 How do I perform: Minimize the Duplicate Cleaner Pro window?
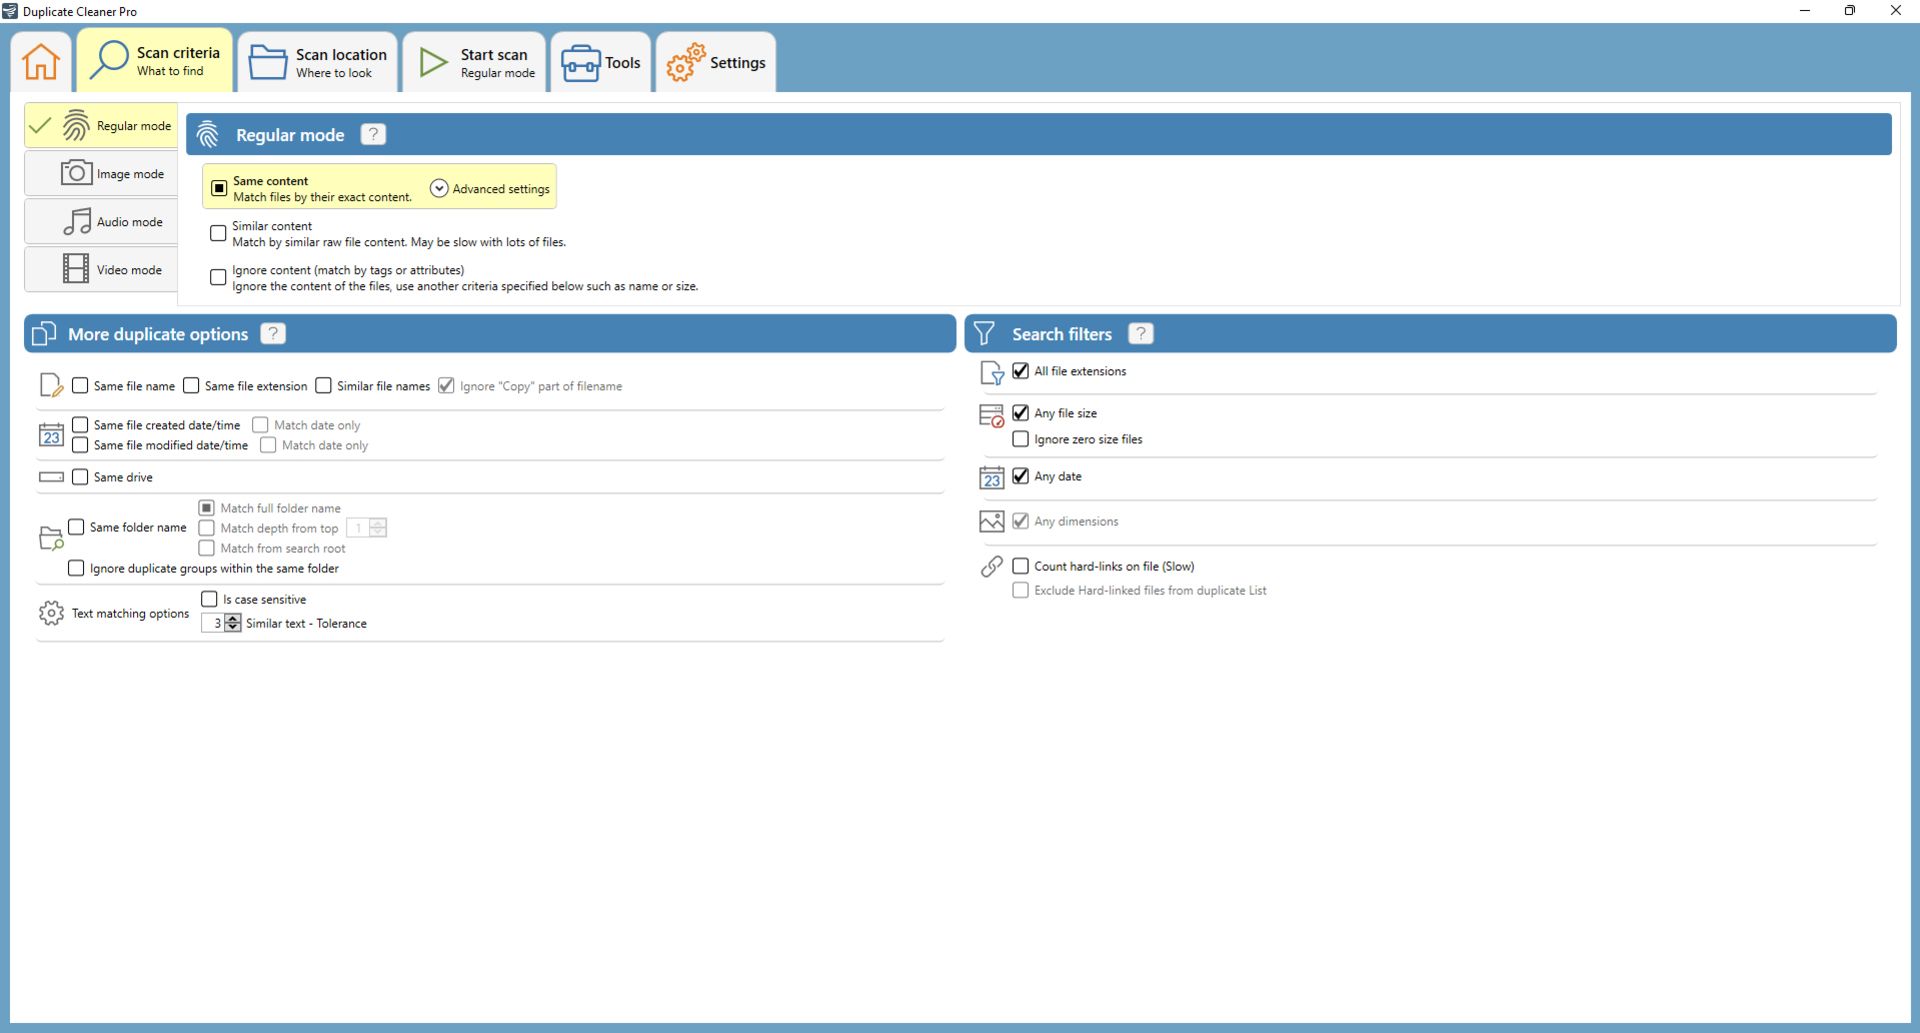coord(1805,11)
